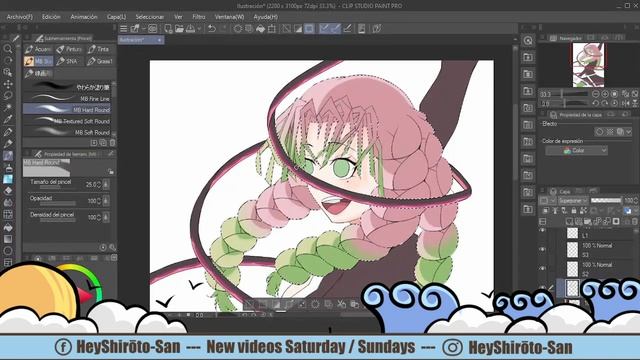Select Pintura sub tool group
The width and height of the screenshot is (640, 360).
(x=69, y=49)
